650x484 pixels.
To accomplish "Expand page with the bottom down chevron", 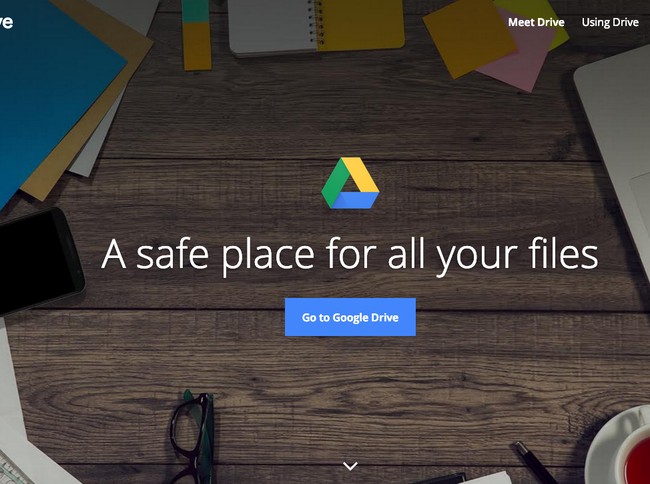I will 350,465.
